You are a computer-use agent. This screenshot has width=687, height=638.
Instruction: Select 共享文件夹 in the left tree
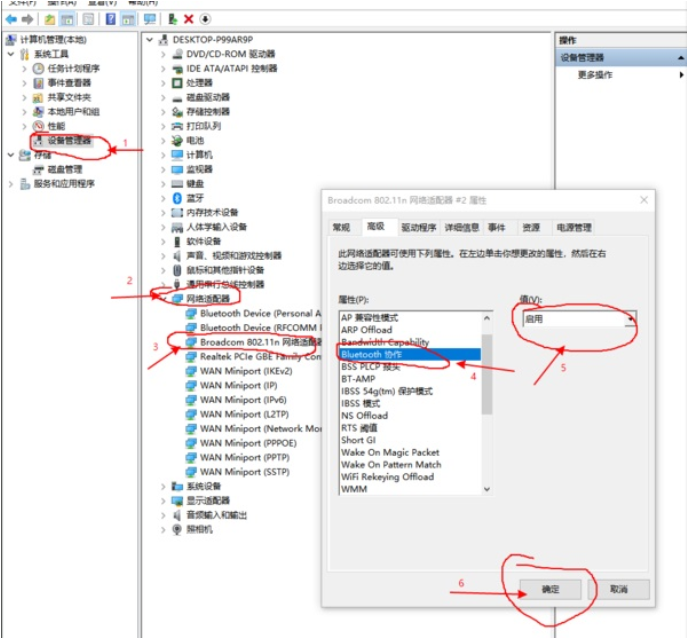pyautogui.click(x=69, y=97)
